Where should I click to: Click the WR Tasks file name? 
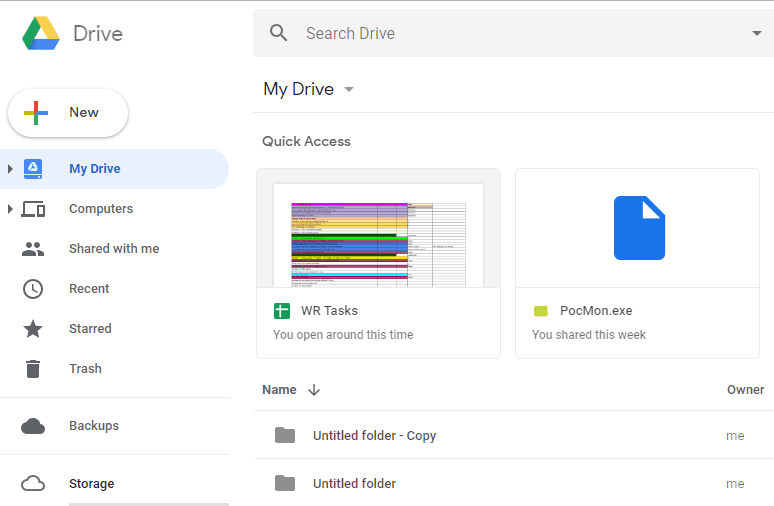[329, 311]
